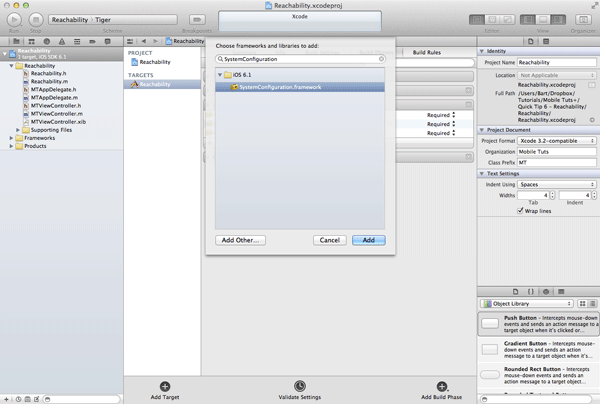This screenshot has width=600, height=404.
Task: Click the Run button in toolbar
Action: tap(14, 20)
